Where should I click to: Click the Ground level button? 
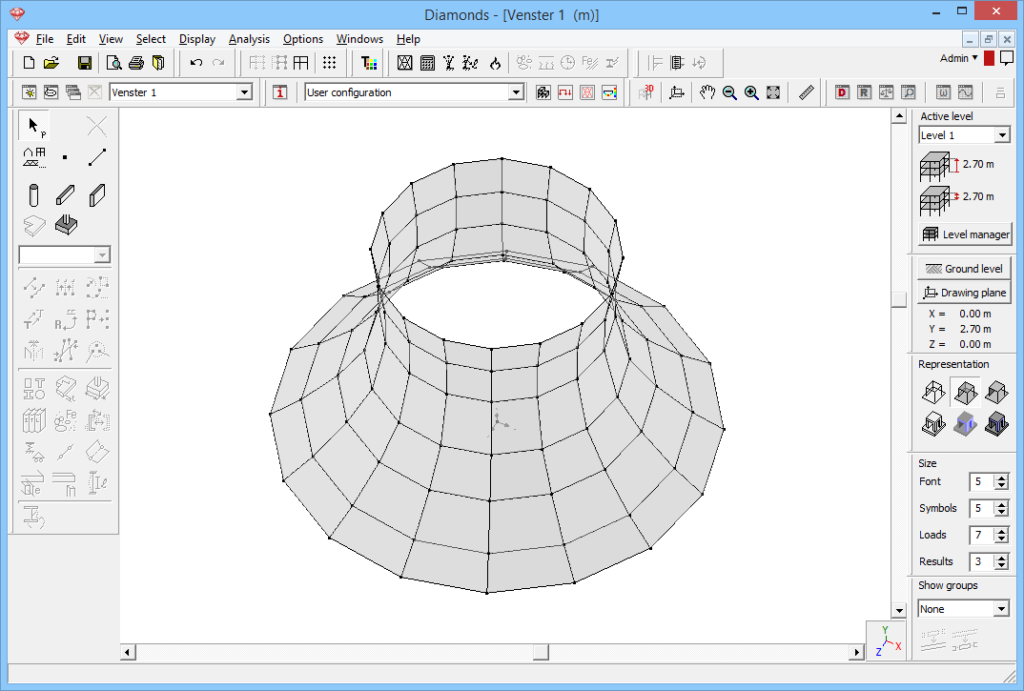964,268
